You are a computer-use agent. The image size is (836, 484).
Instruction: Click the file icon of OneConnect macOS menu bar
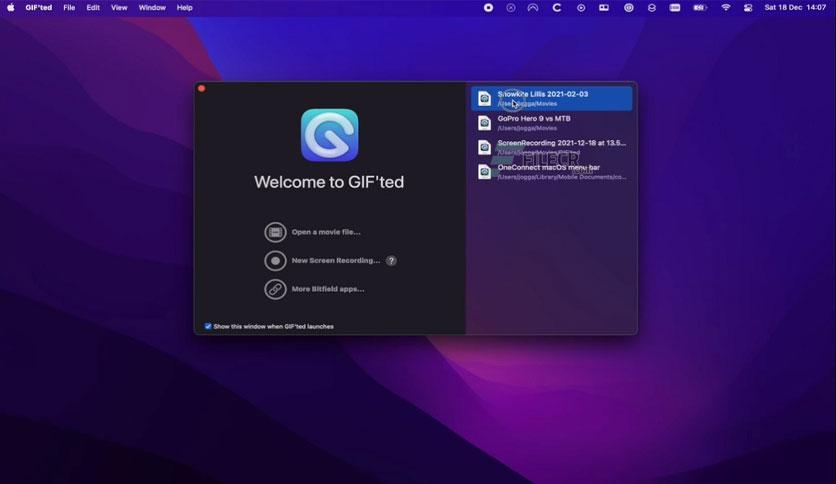click(484, 172)
